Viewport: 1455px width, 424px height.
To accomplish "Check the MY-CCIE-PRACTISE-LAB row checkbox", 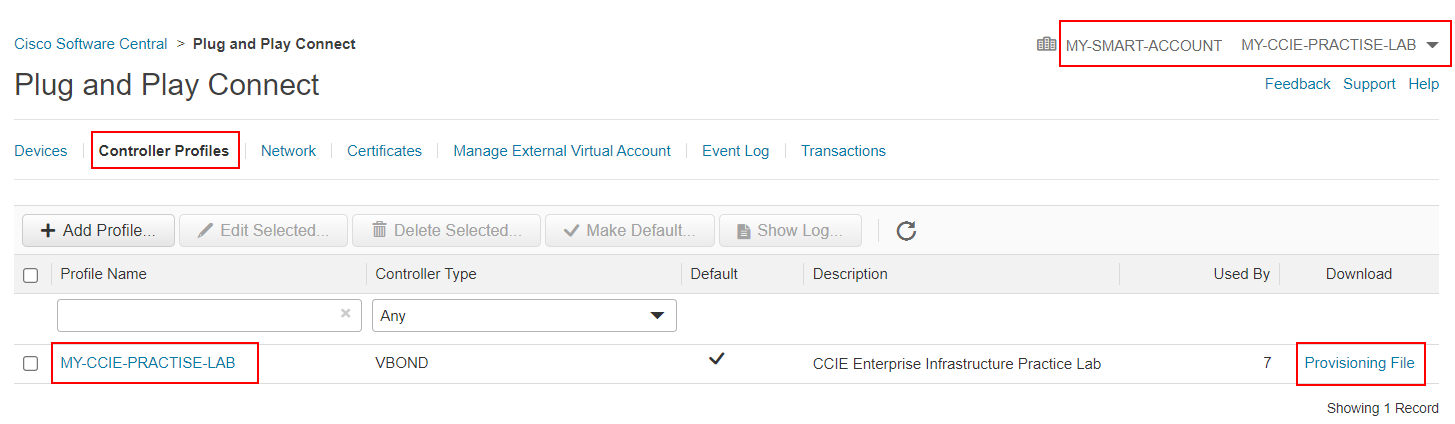I will (31, 364).
